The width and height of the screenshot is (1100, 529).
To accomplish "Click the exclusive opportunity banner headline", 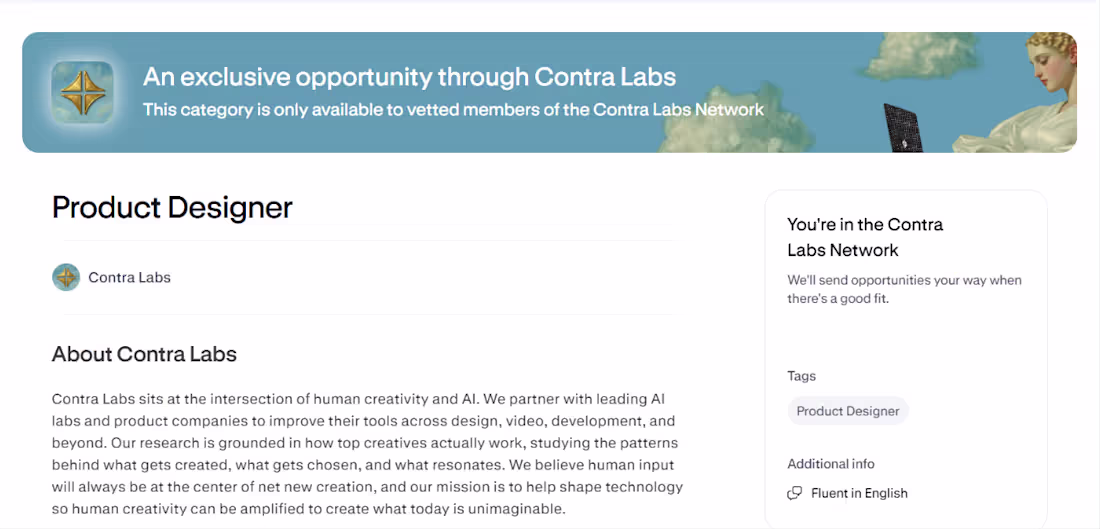I will (409, 76).
